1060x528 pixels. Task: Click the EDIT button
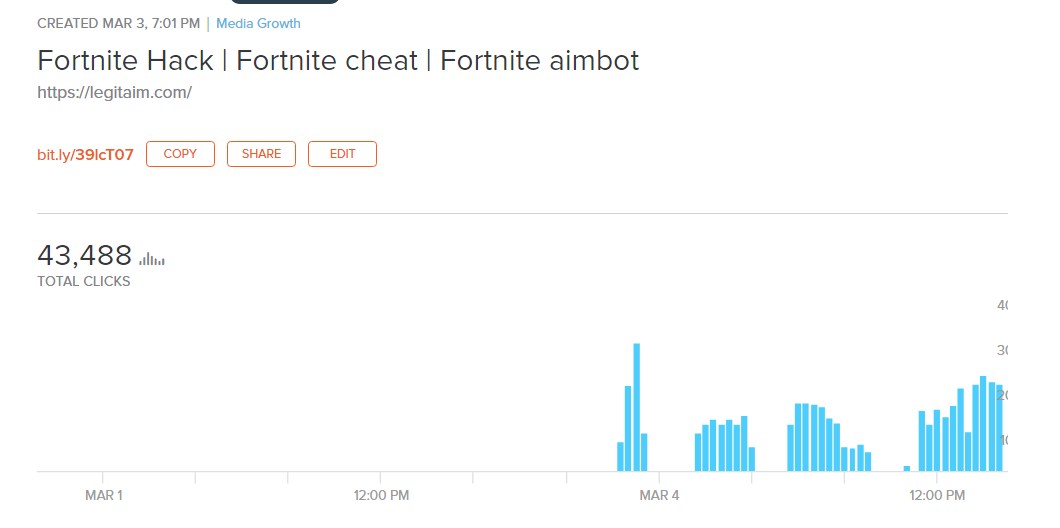pyautogui.click(x=342, y=154)
